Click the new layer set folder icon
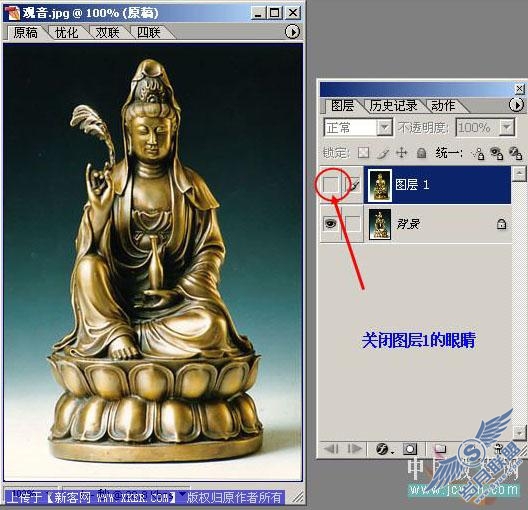 point(439,449)
